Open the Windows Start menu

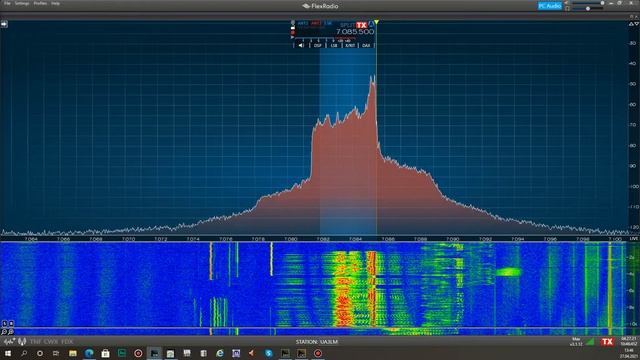click(x=7, y=353)
